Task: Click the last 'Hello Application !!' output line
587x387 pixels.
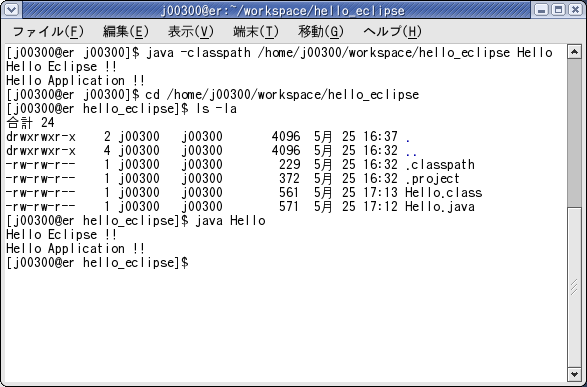Action: click(x=75, y=249)
